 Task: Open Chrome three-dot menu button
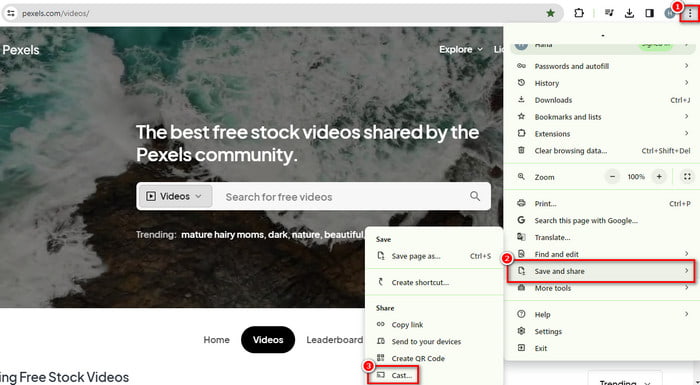pyautogui.click(x=690, y=13)
